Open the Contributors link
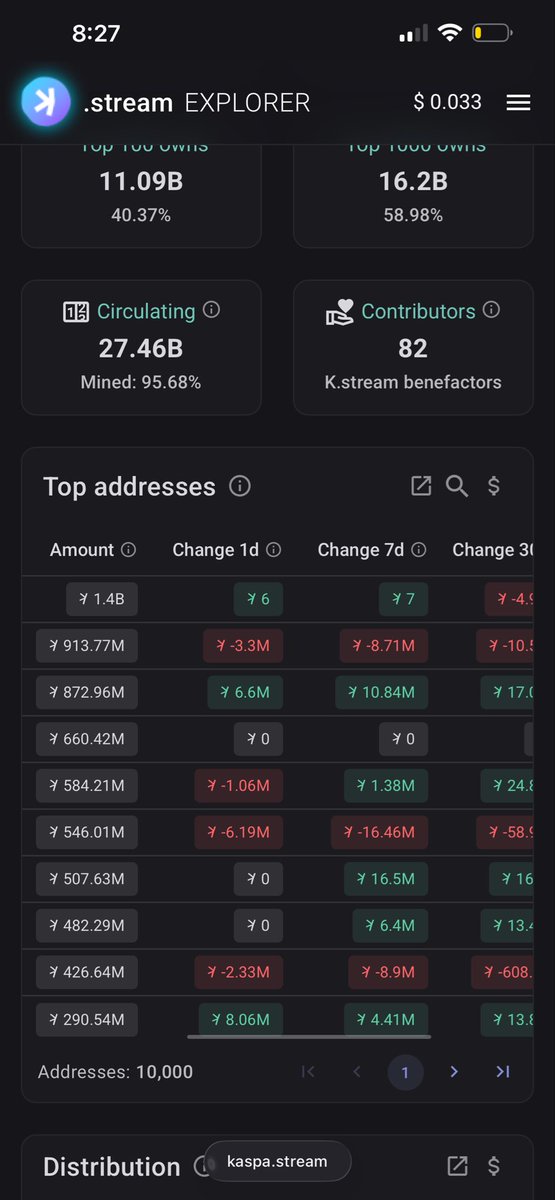The image size is (555, 1200). click(418, 311)
